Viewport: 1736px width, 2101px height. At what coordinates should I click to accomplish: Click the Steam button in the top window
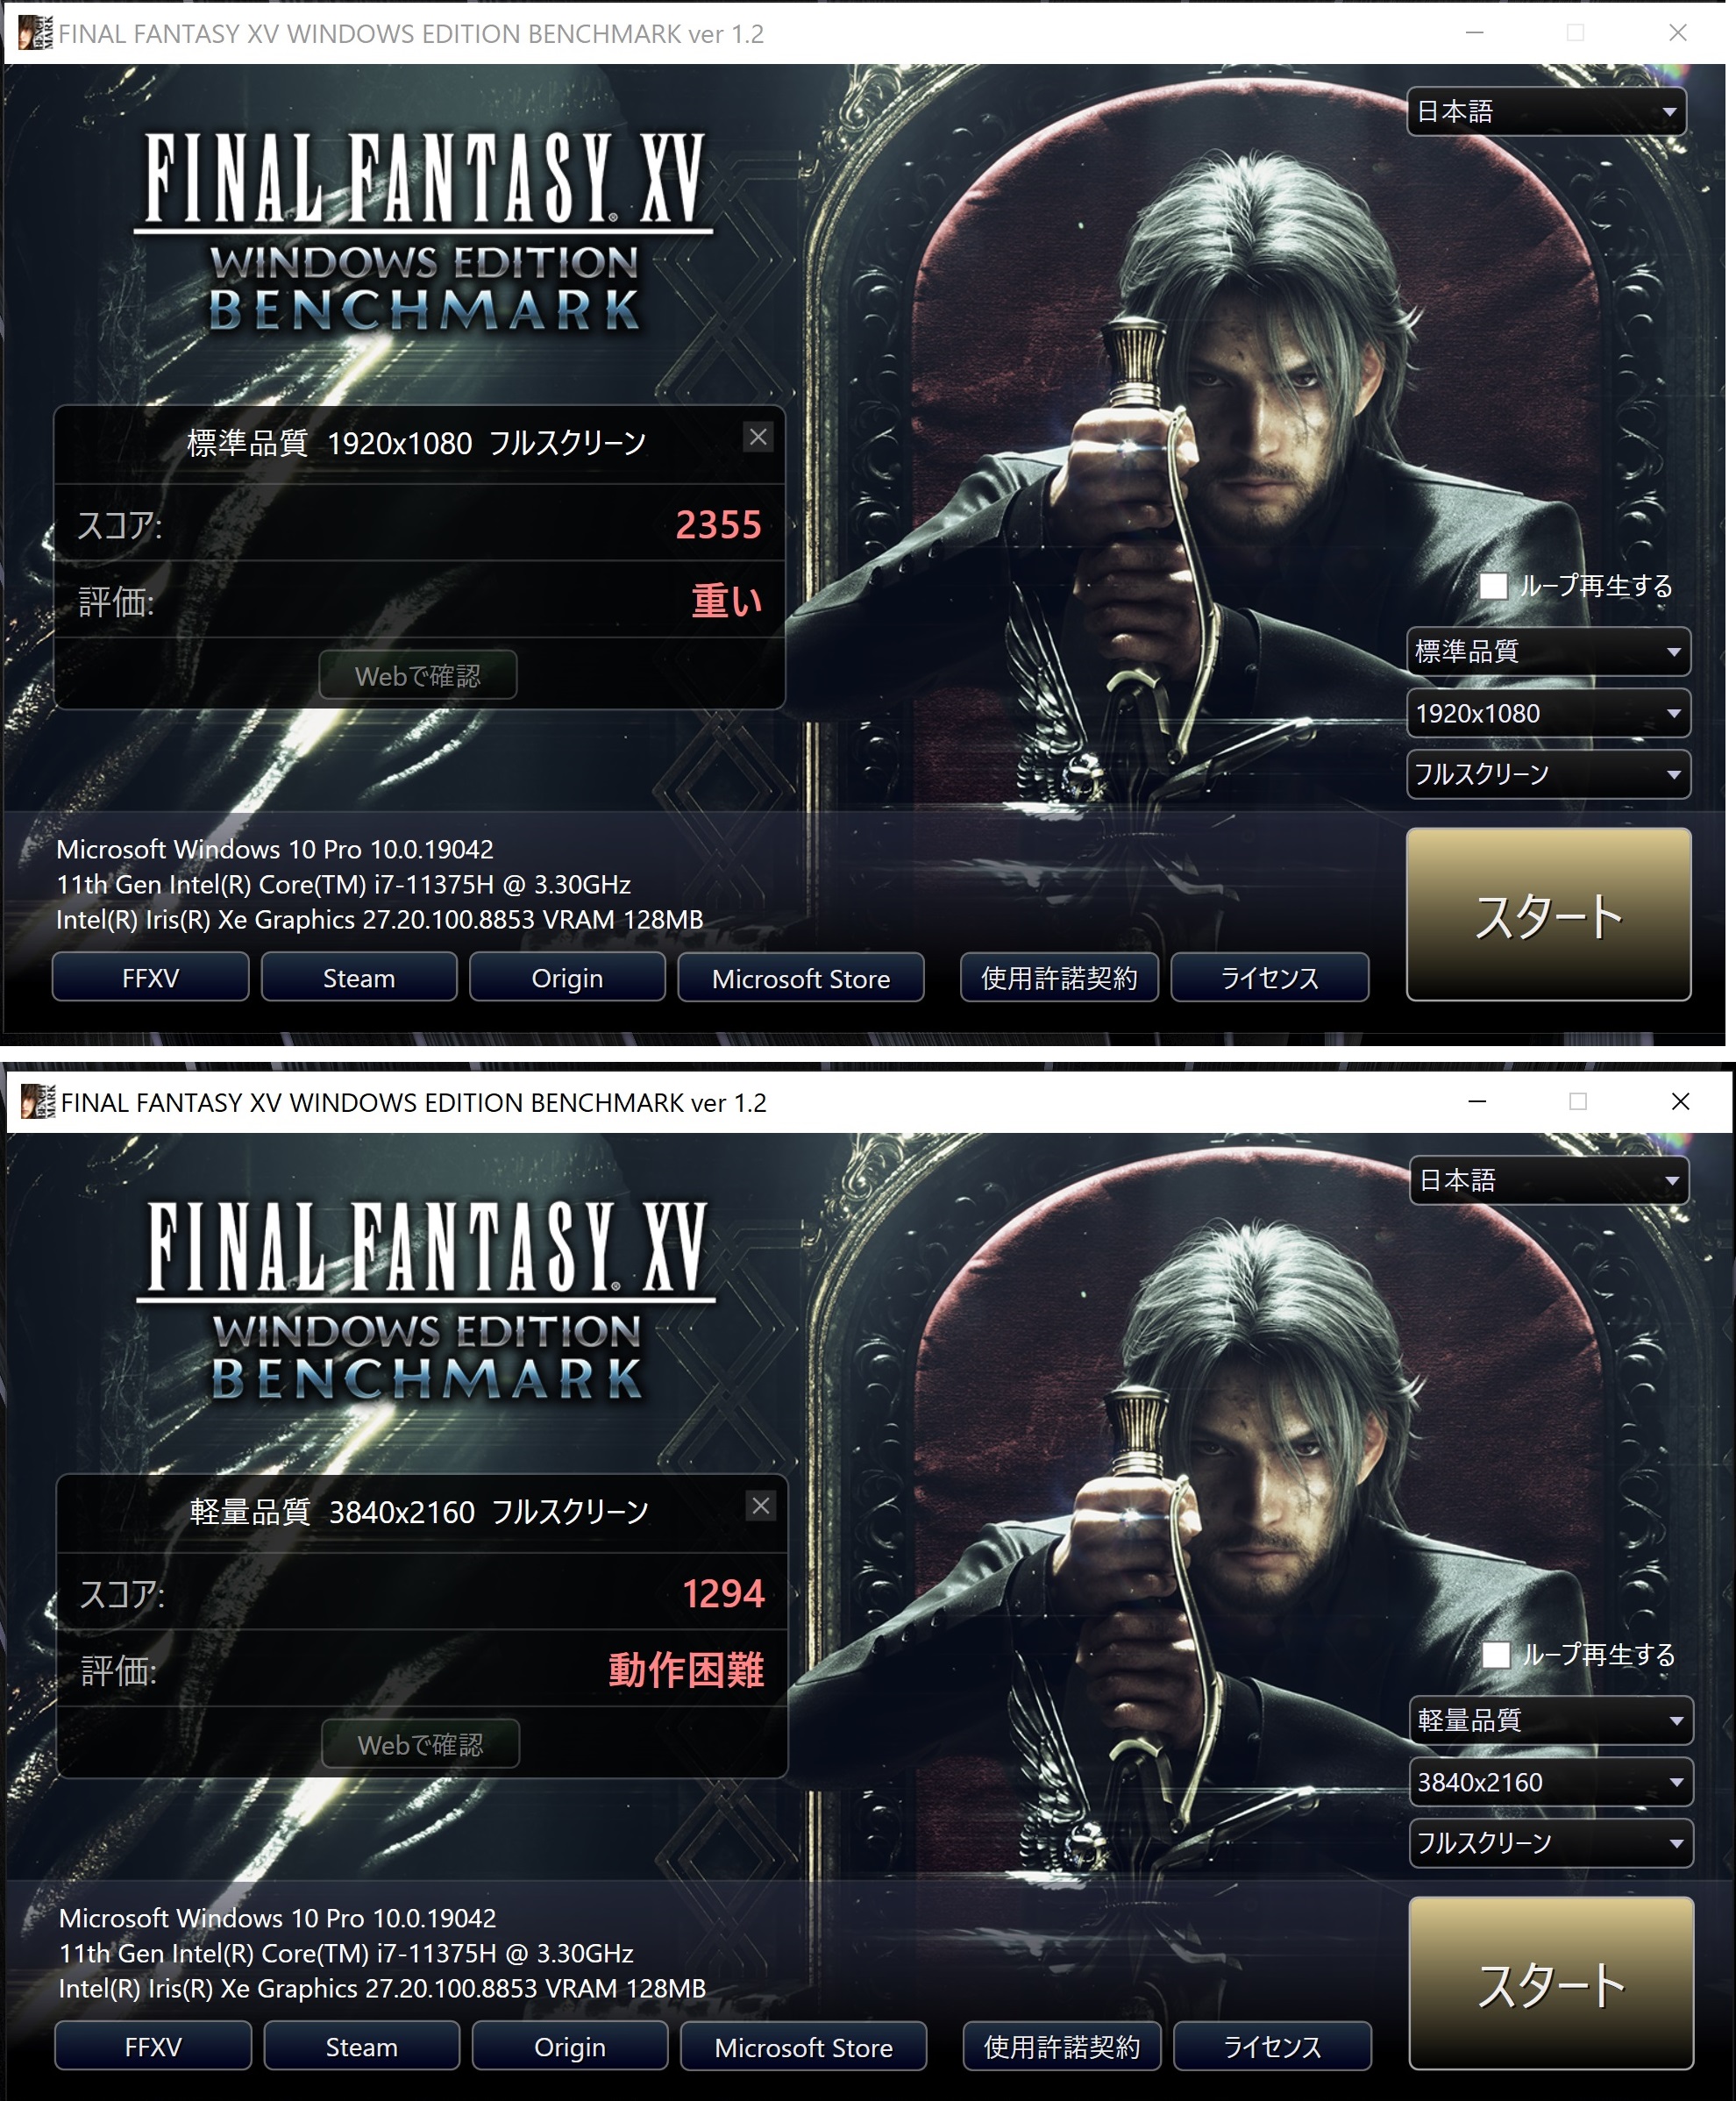pyautogui.click(x=359, y=978)
